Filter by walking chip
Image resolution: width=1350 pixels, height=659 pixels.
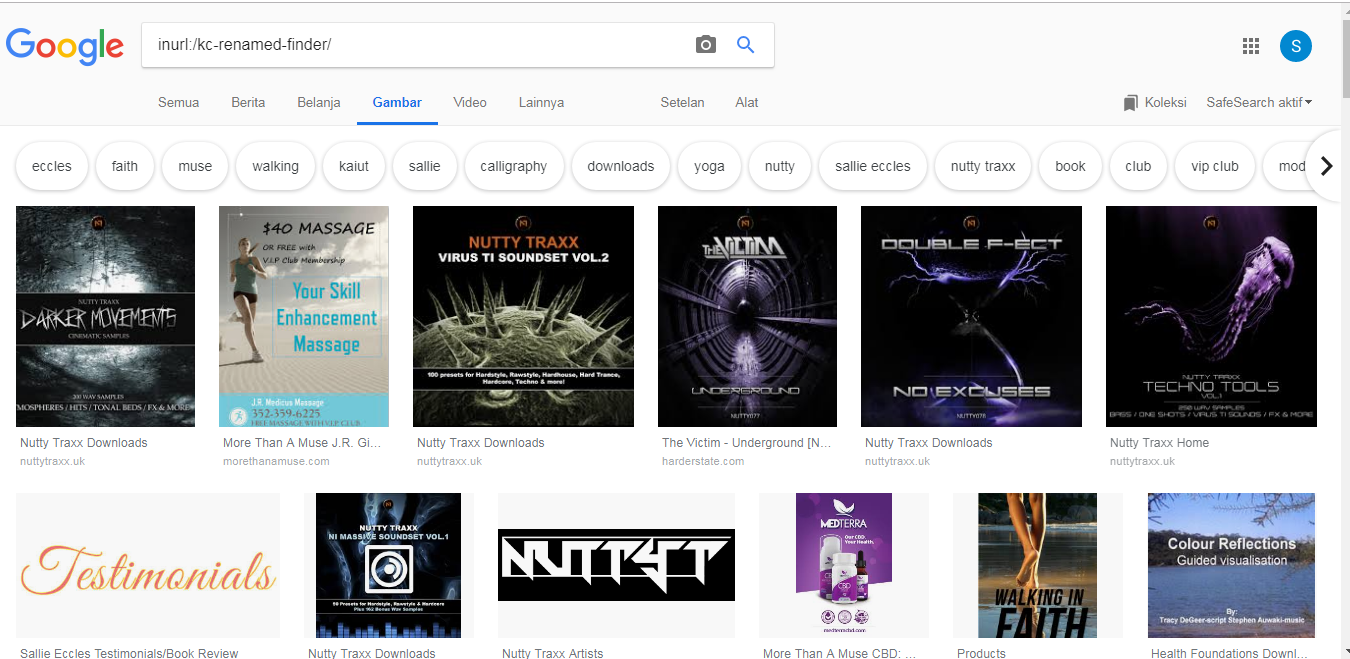[275, 166]
